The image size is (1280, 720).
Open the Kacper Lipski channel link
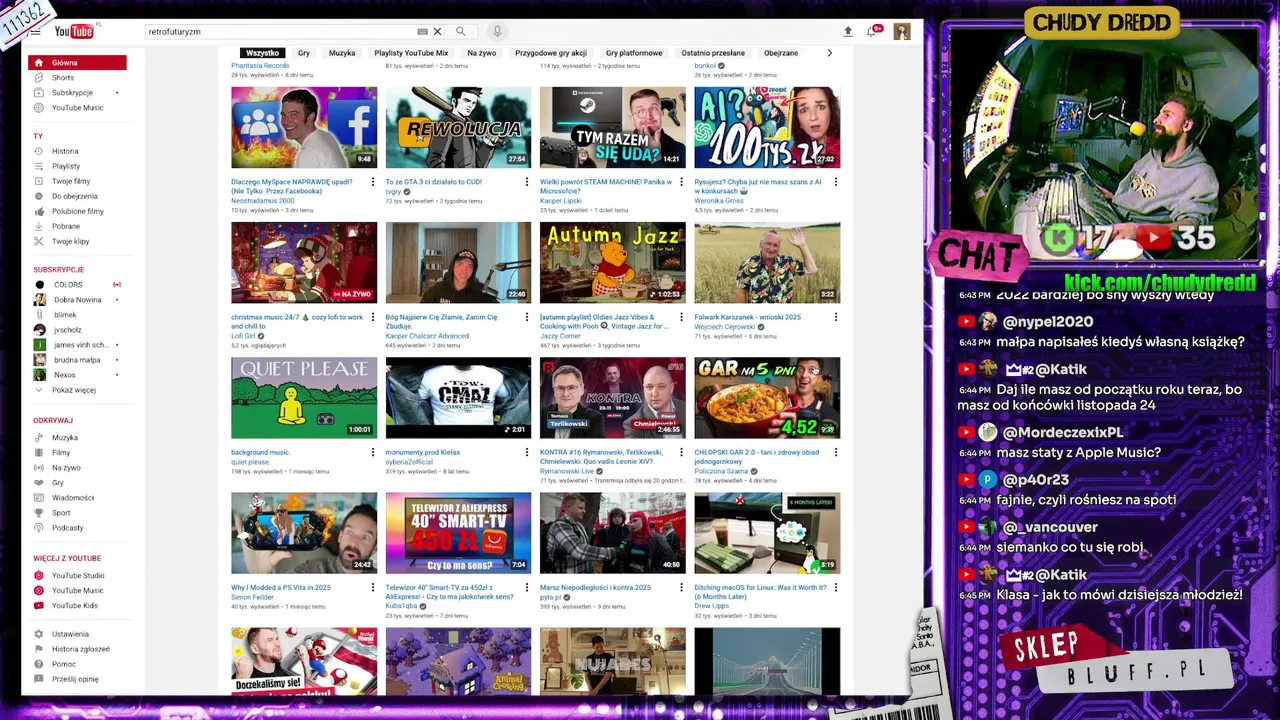pyautogui.click(x=561, y=200)
